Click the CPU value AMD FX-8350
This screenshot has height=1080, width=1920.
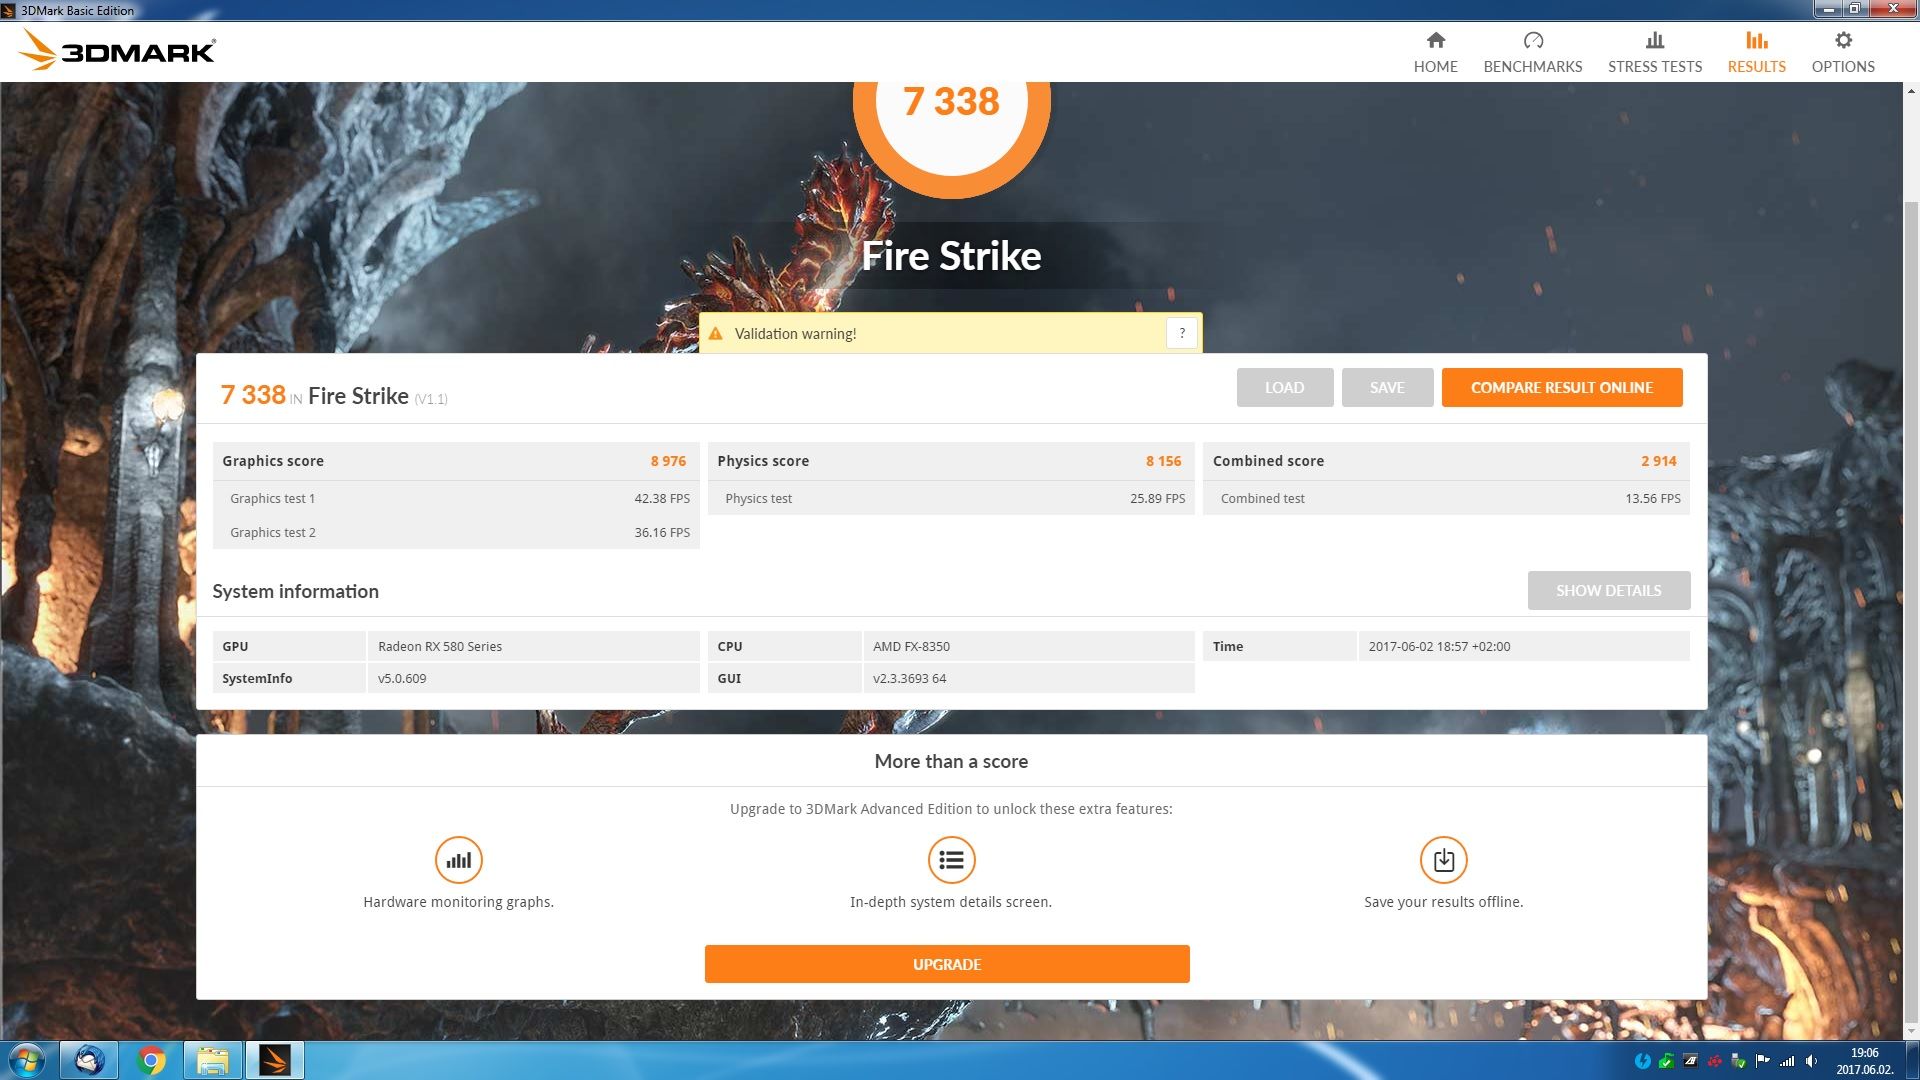(x=911, y=646)
